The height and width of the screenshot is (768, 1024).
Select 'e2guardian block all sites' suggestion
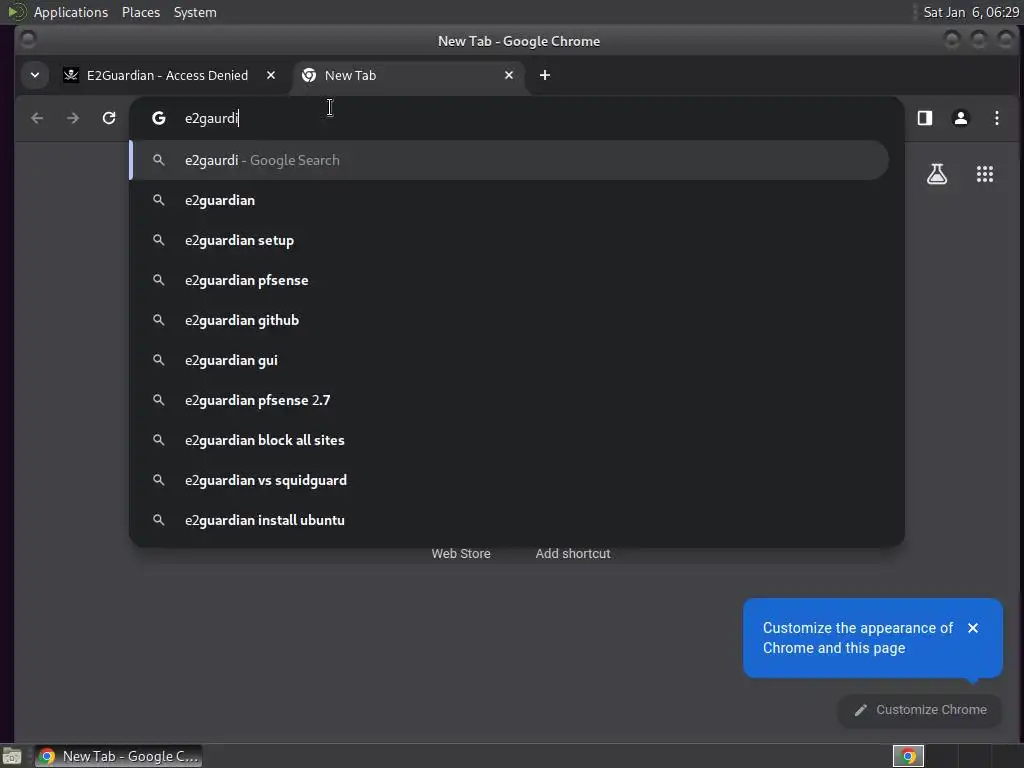[x=510, y=440]
